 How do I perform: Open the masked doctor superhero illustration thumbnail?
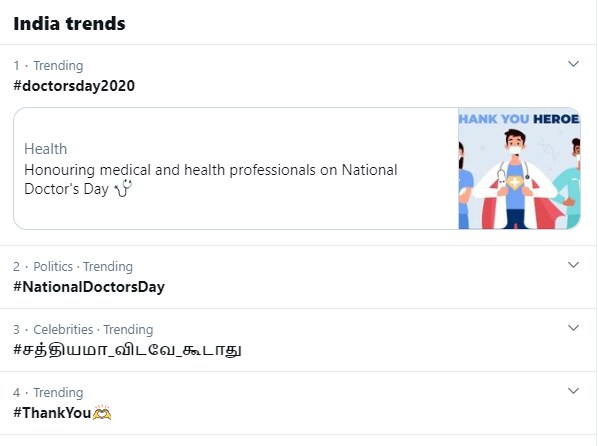point(519,168)
